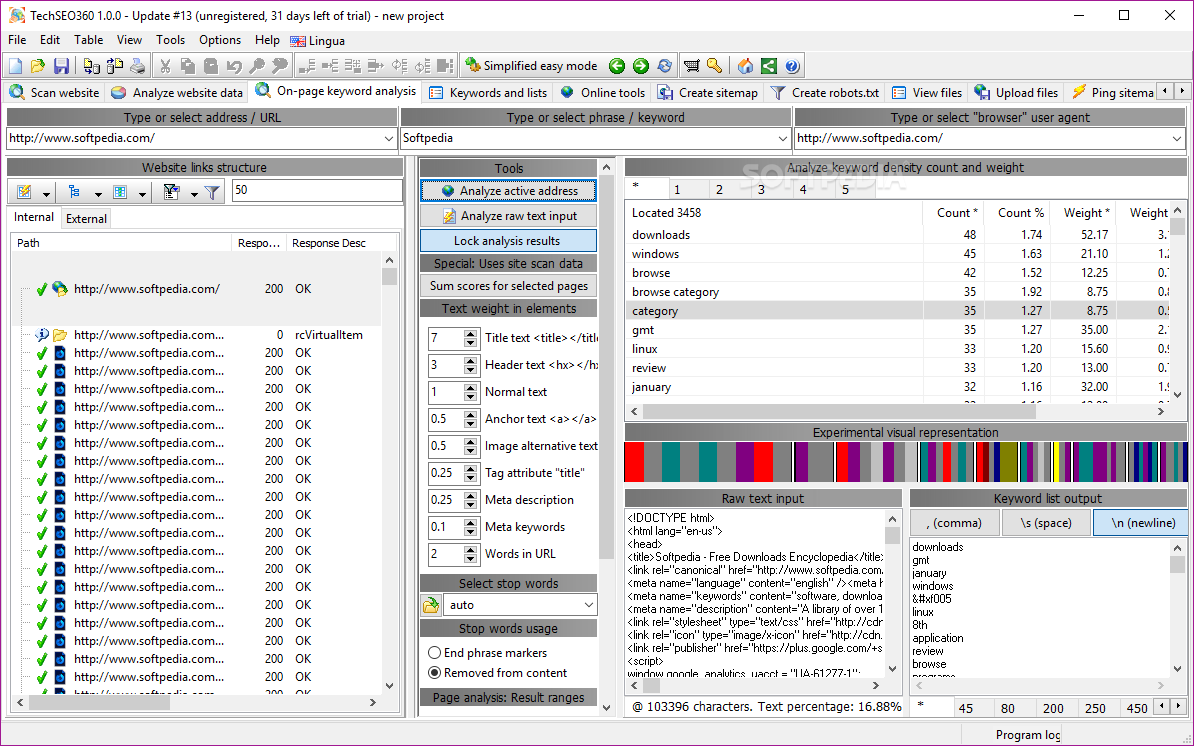Open the stop words auto dropdown

tap(589, 605)
